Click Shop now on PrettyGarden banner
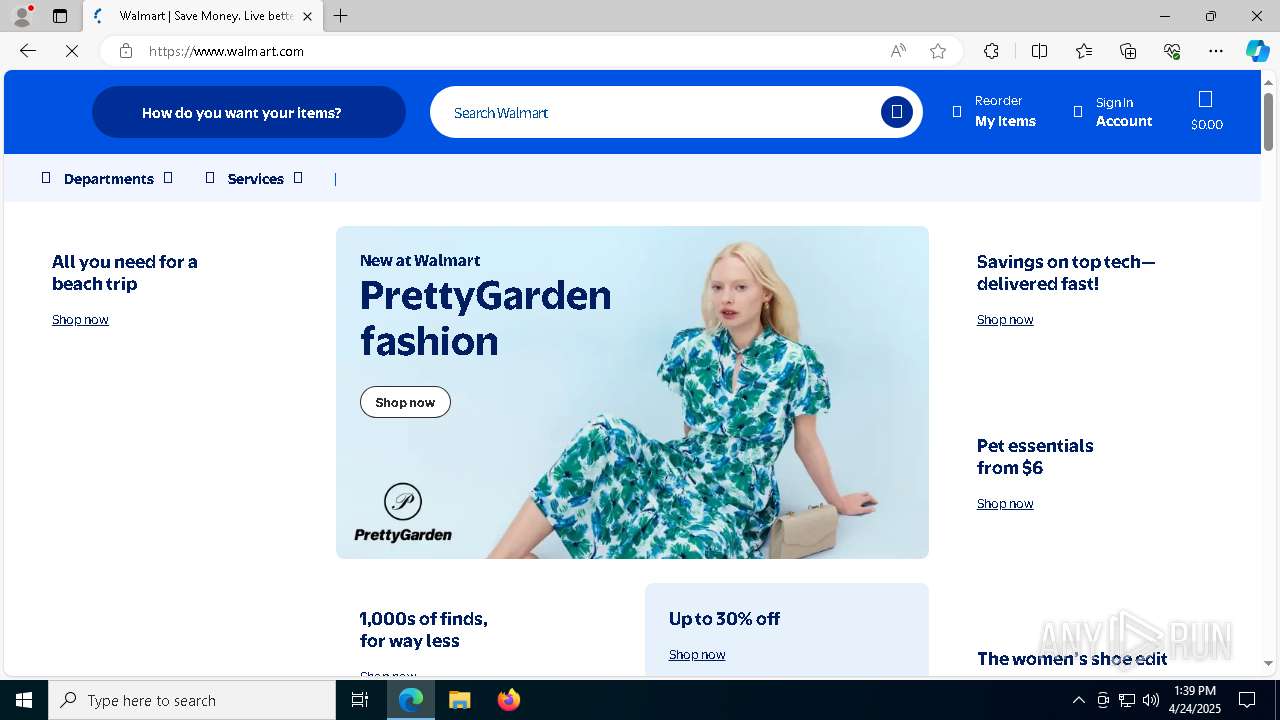Image resolution: width=1280 pixels, height=720 pixels. [405, 402]
